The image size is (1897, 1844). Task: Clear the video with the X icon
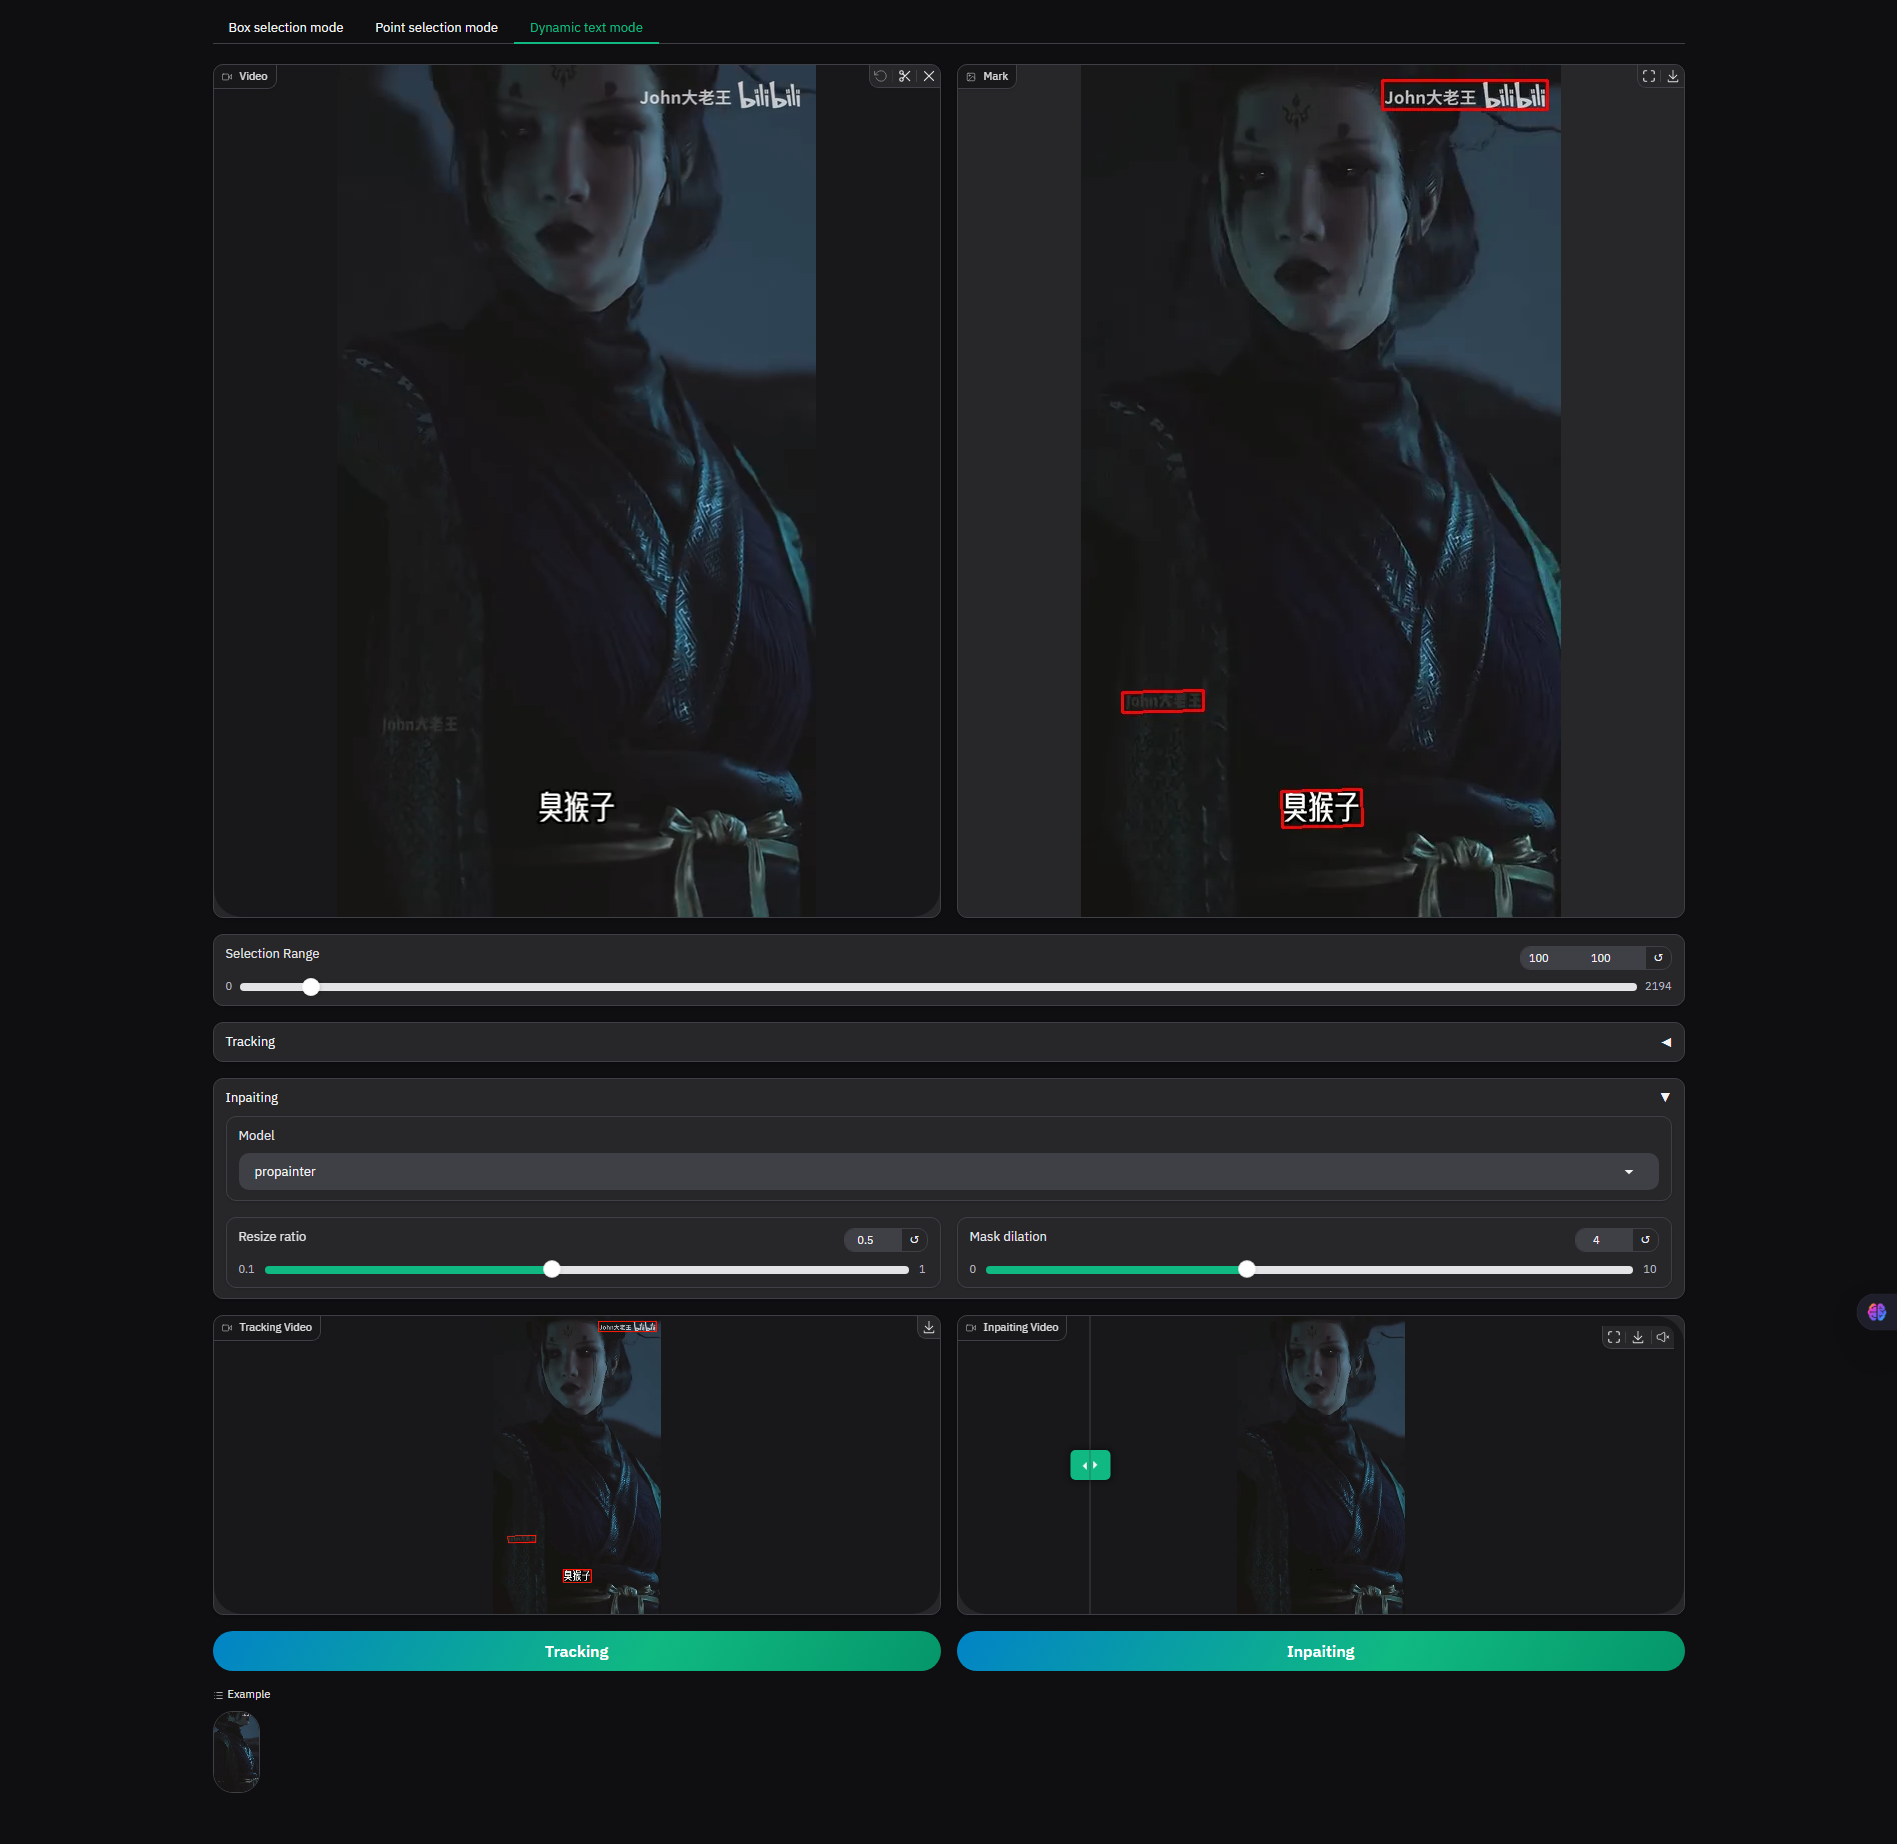tap(929, 76)
